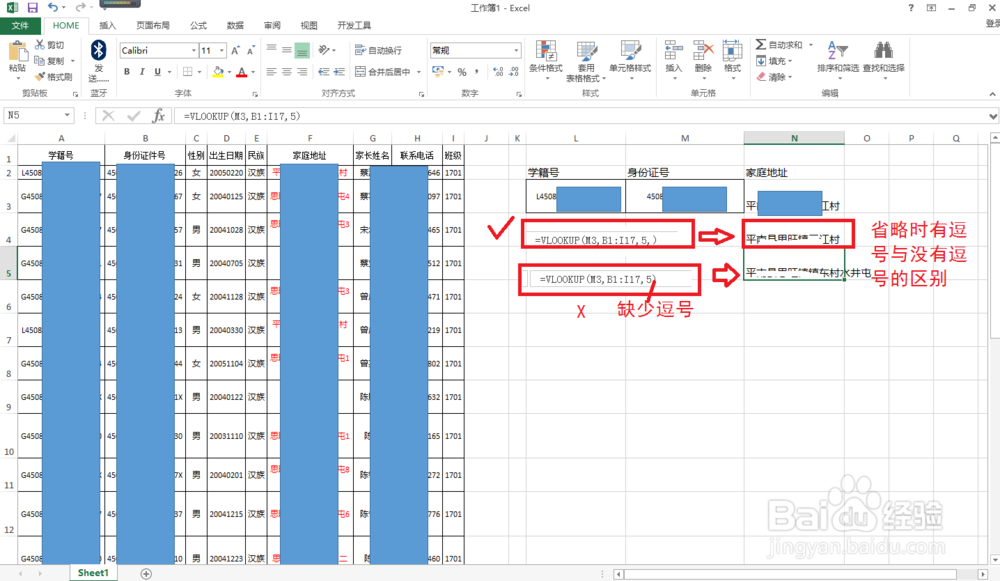Cancel formula entry with X button

108,115
